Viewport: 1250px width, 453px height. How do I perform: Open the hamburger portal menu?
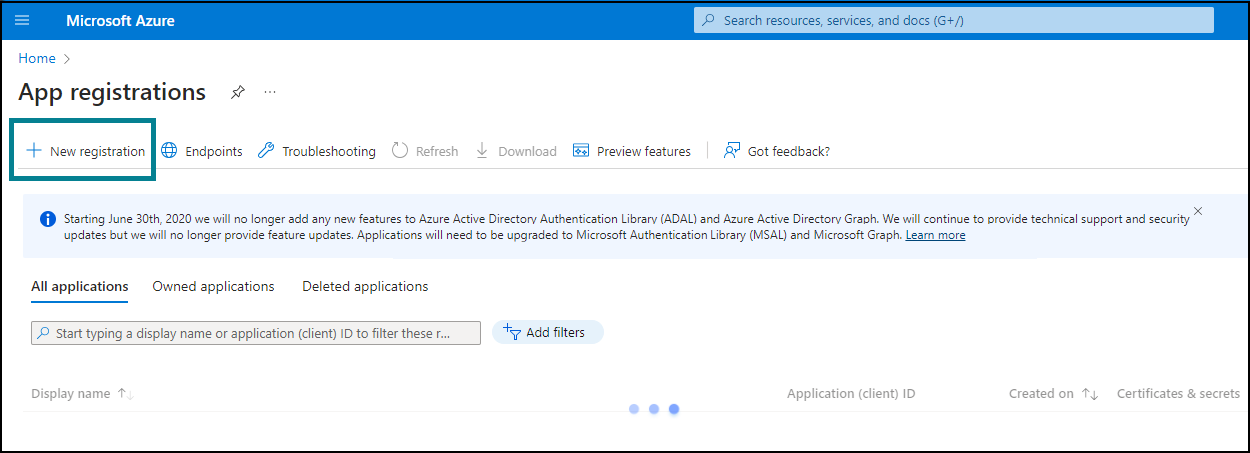(21, 20)
